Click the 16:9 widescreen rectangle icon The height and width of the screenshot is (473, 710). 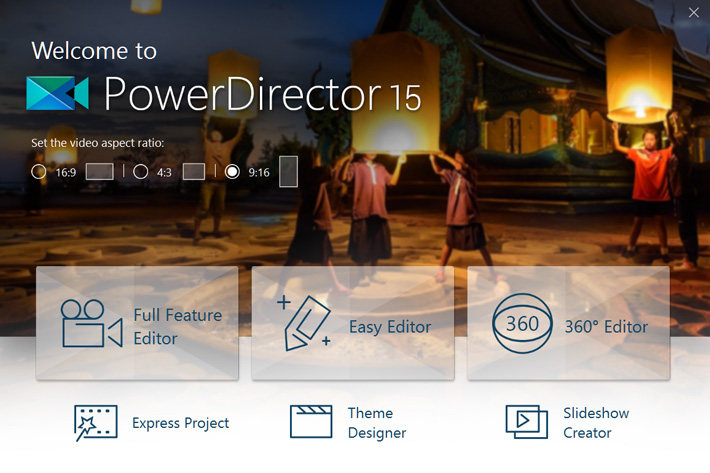pyautogui.click(x=100, y=172)
